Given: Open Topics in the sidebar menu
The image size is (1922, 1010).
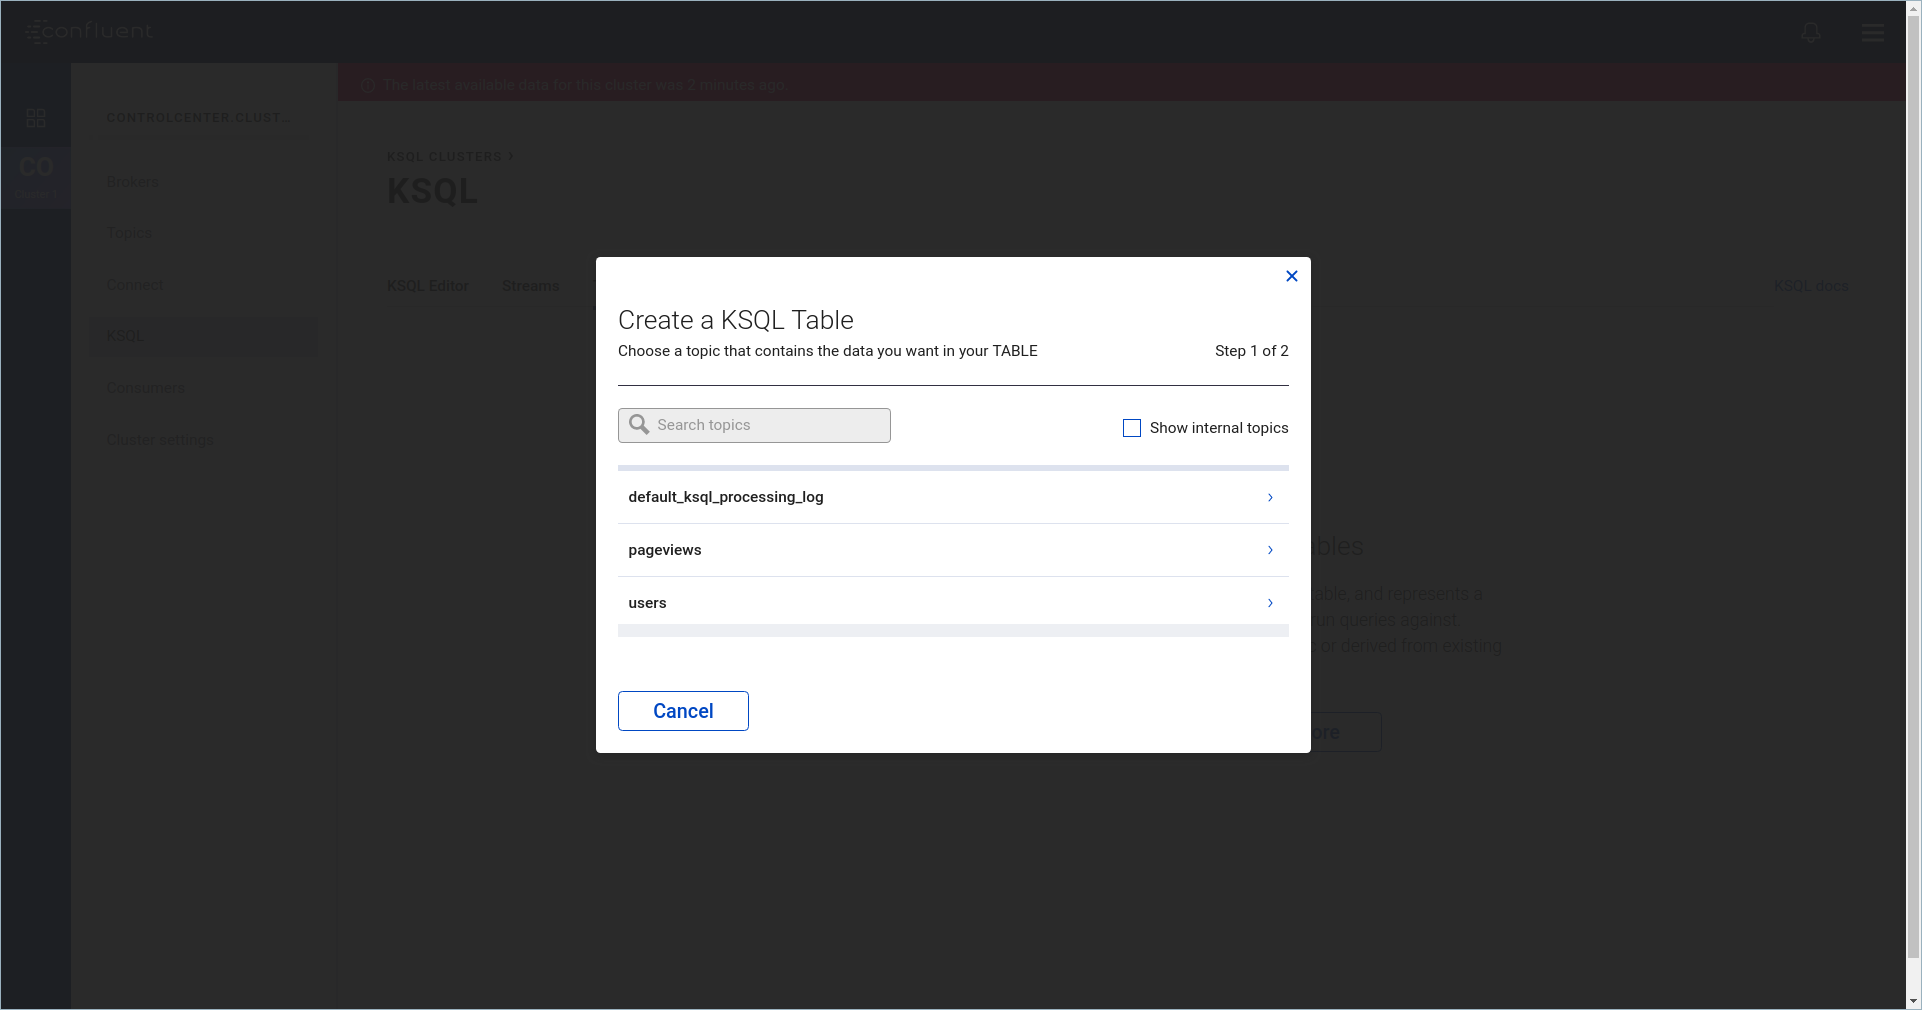Looking at the screenshot, I should coord(129,233).
